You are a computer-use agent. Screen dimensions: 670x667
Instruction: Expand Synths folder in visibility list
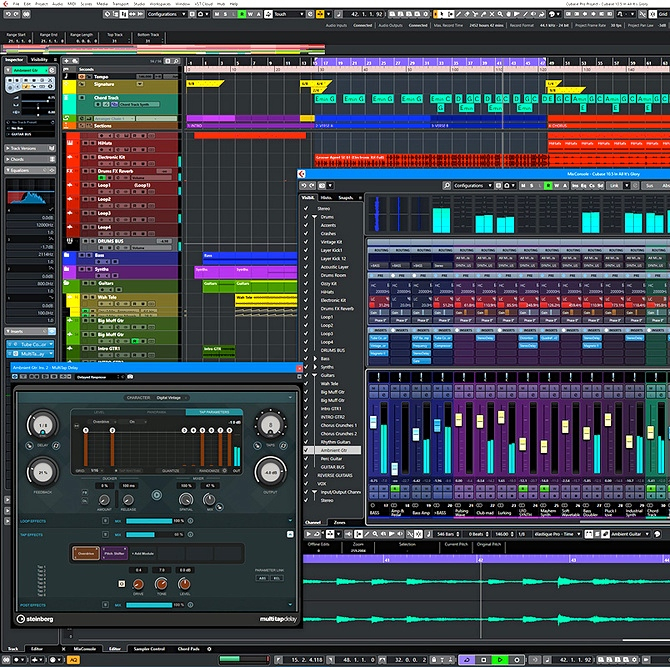pos(315,367)
